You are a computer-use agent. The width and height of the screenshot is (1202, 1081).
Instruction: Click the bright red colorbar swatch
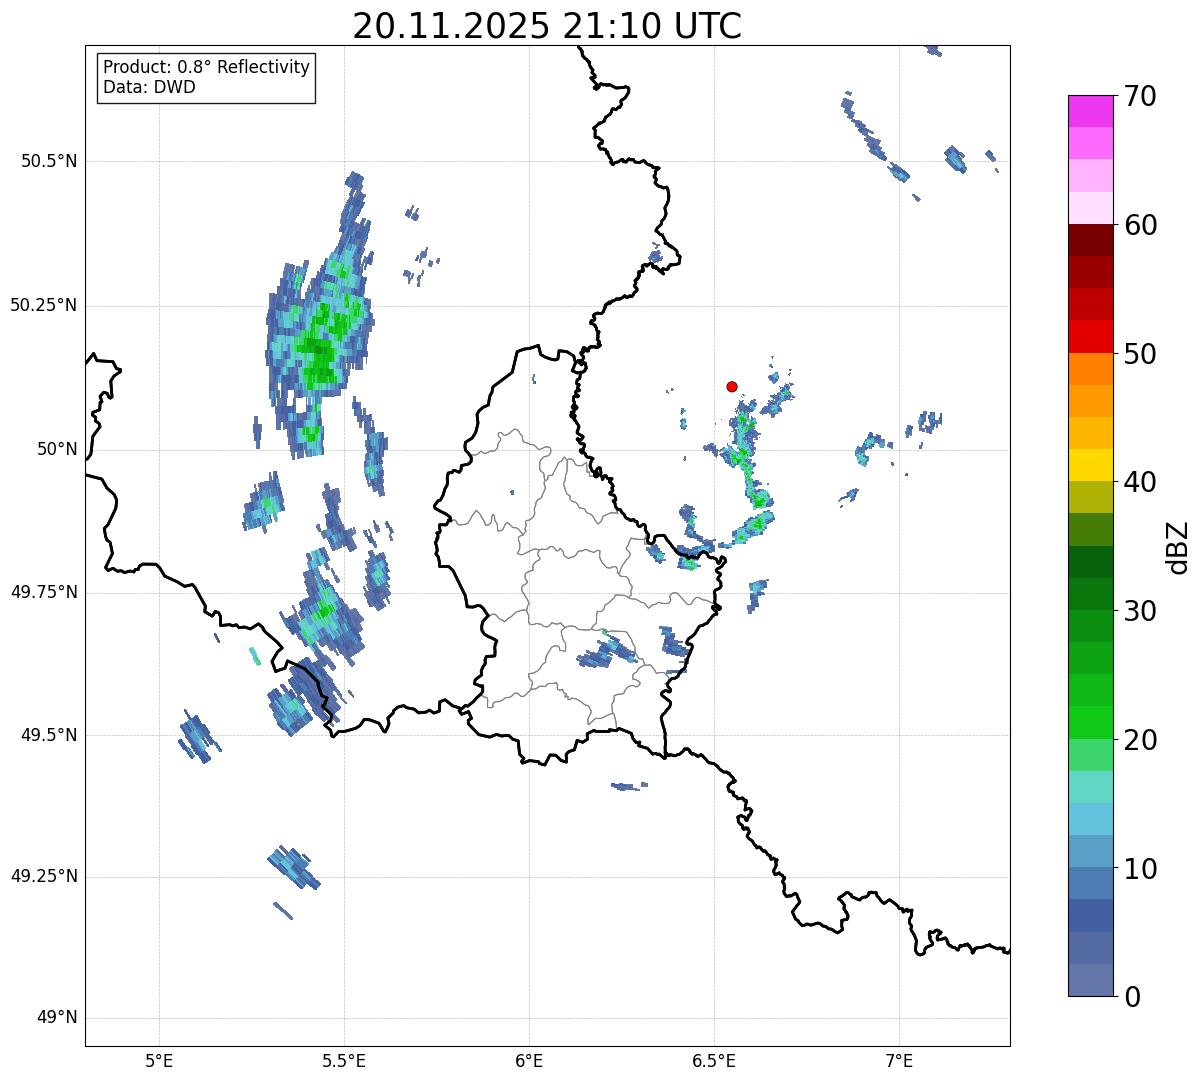[1090, 337]
